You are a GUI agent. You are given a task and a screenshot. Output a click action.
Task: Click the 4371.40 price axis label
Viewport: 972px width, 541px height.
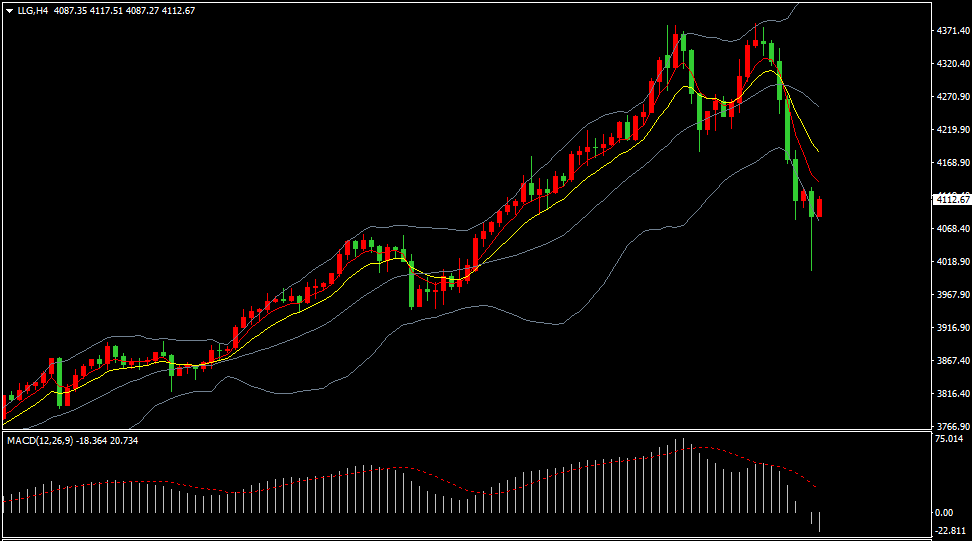click(950, 32)
